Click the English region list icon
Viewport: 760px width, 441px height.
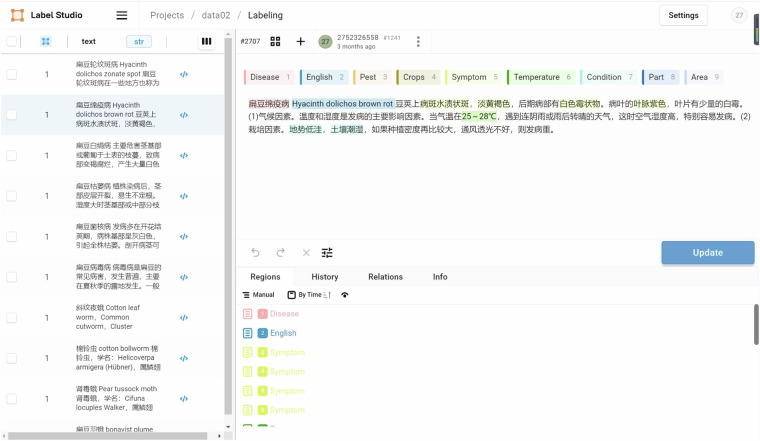(x=248, y=333)
